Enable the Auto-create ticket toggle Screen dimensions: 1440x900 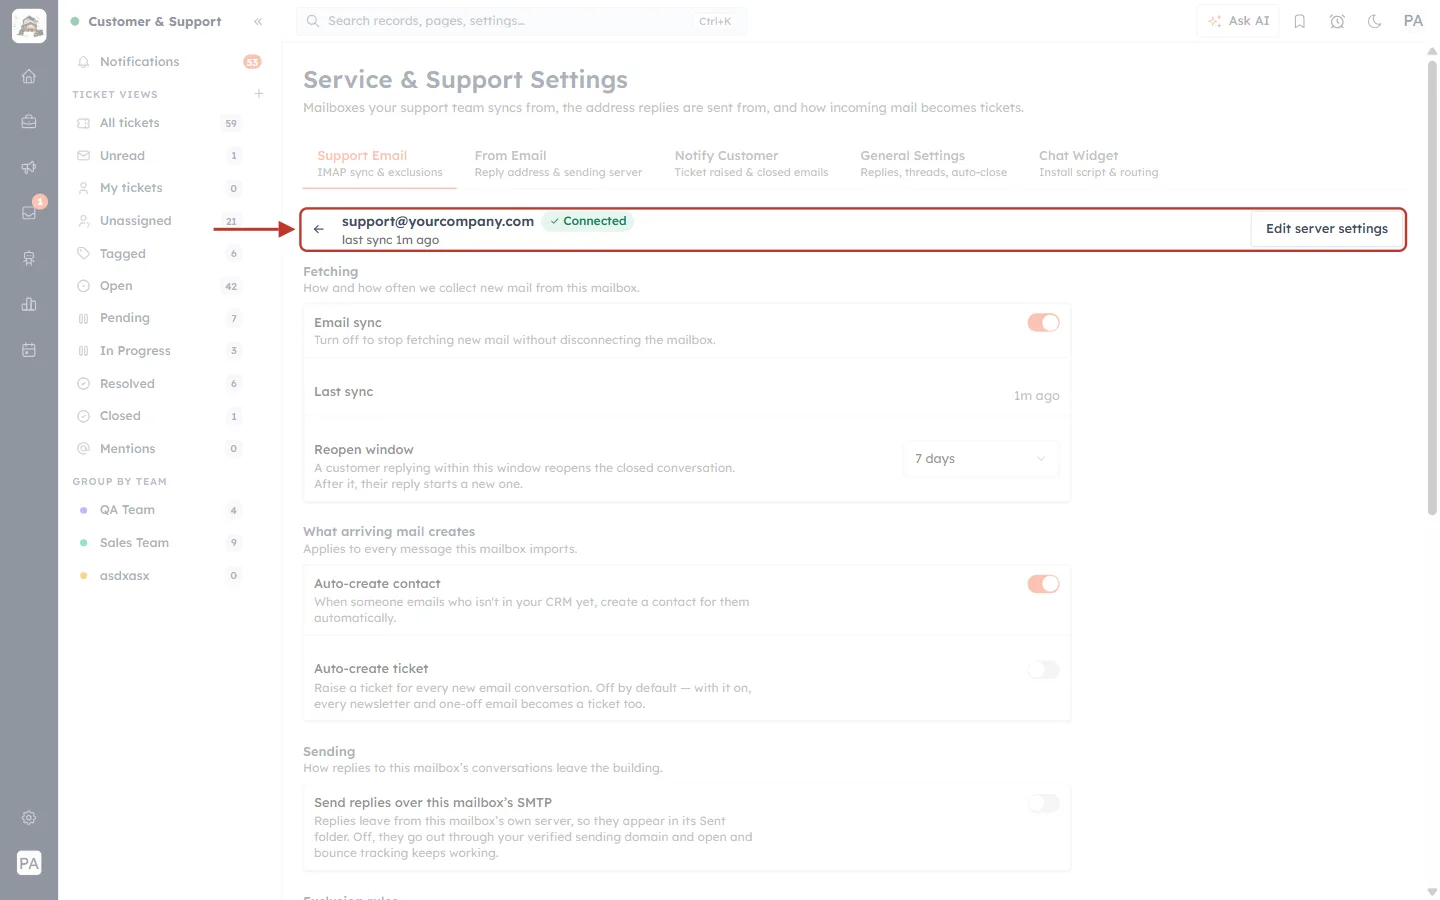[1043, 670]
